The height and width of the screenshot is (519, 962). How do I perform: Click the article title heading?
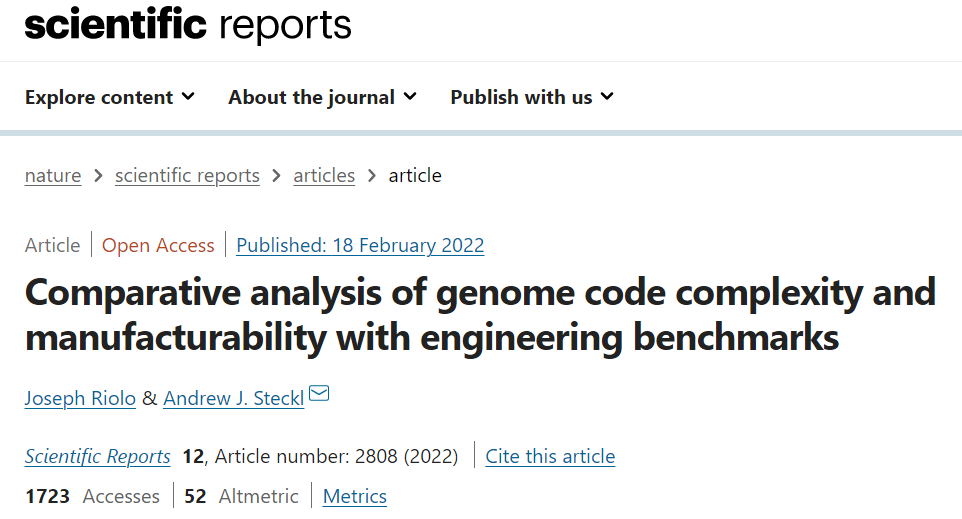tap(480, 315)
